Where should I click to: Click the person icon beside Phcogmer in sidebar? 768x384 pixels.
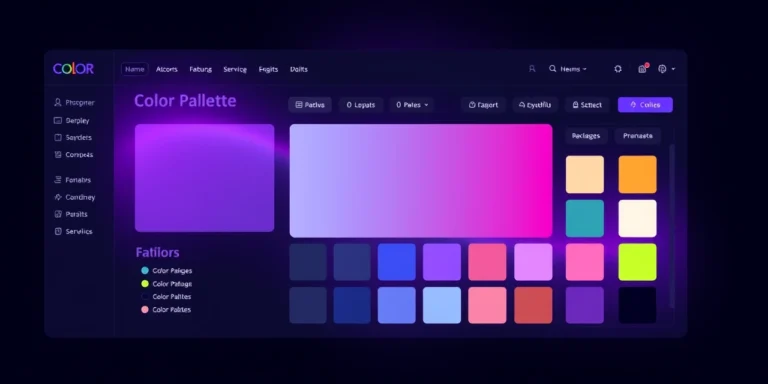click(x=58, y=102)
